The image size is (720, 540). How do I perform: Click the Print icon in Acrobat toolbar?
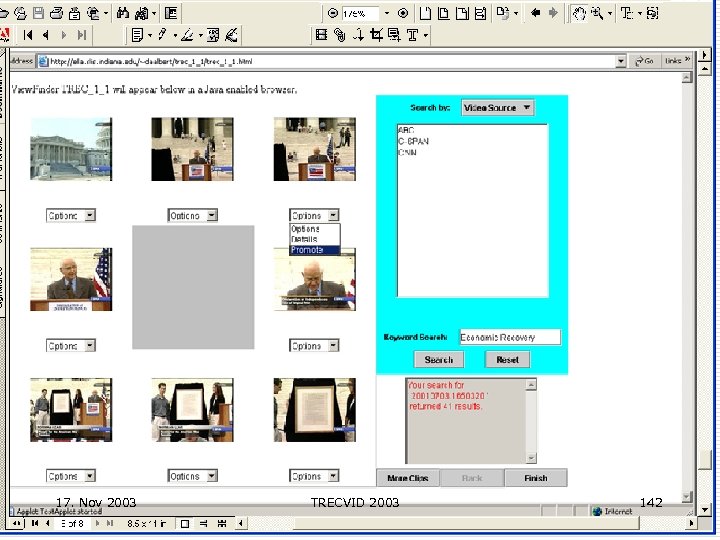(x=56, y=13)
